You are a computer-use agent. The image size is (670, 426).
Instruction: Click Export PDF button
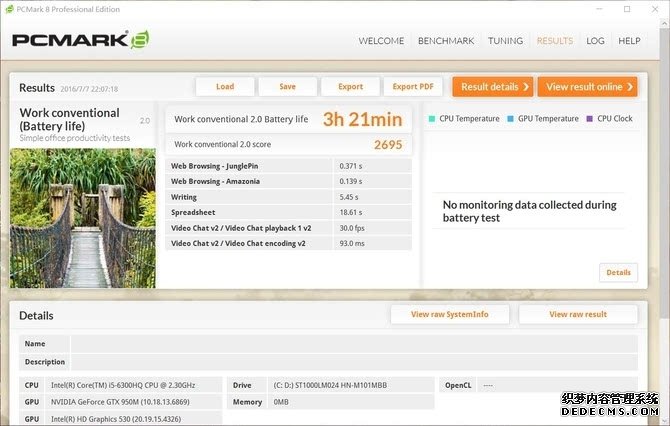click(x=412, y=87)
